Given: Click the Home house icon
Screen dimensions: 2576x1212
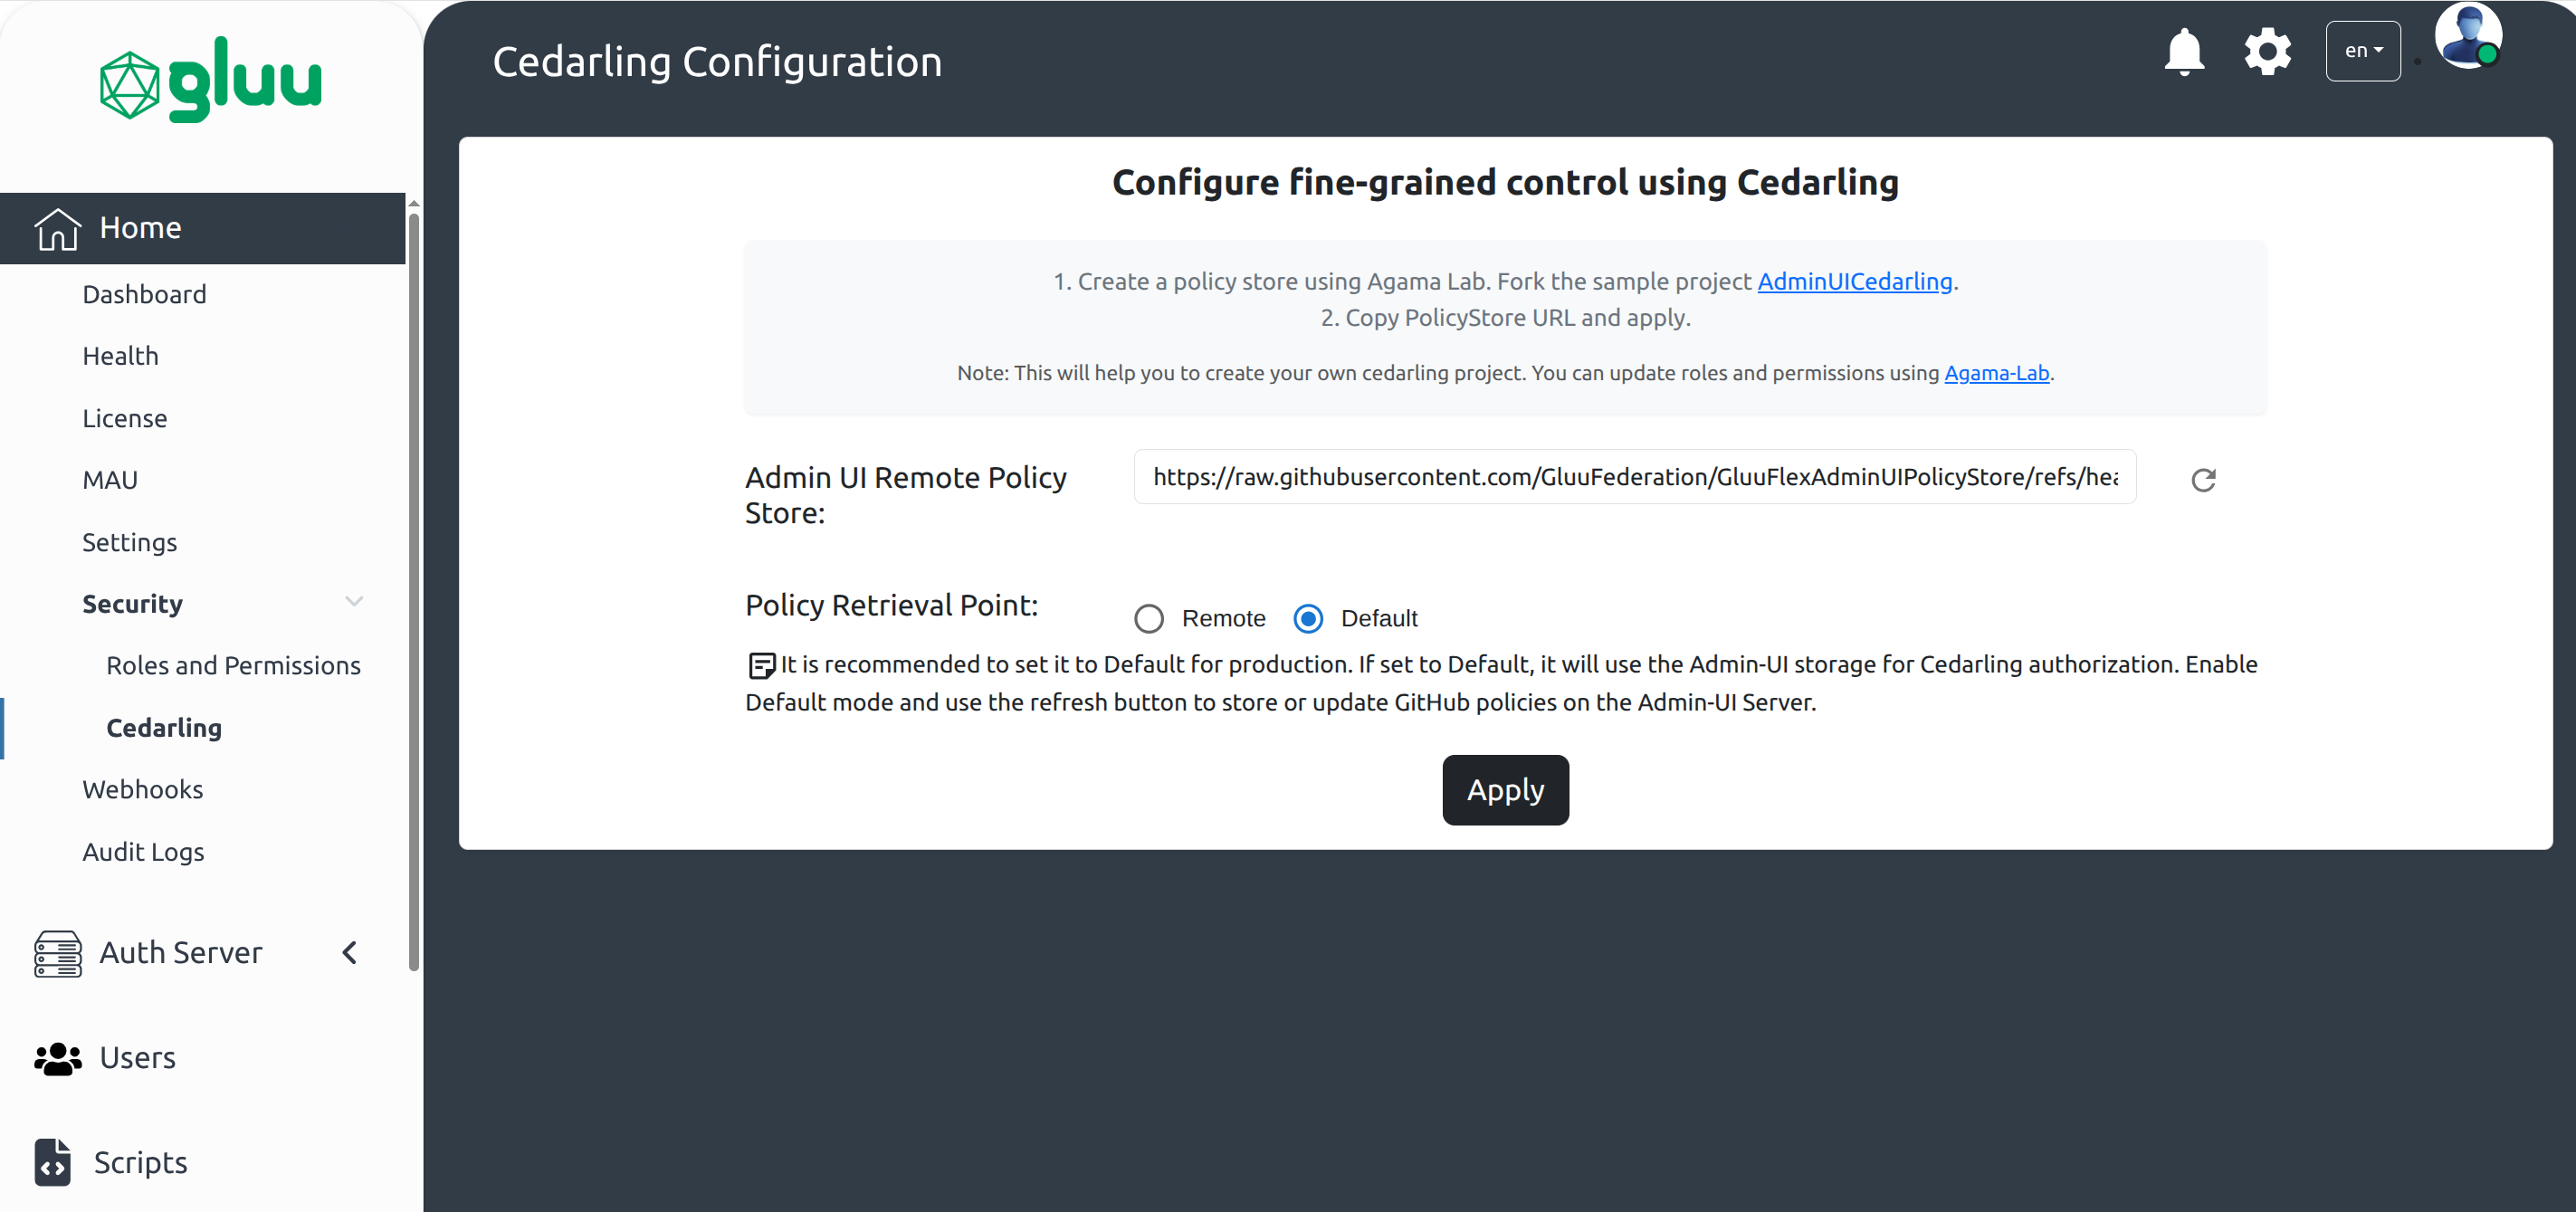Looking at the screenshot, I should [57, 229].
